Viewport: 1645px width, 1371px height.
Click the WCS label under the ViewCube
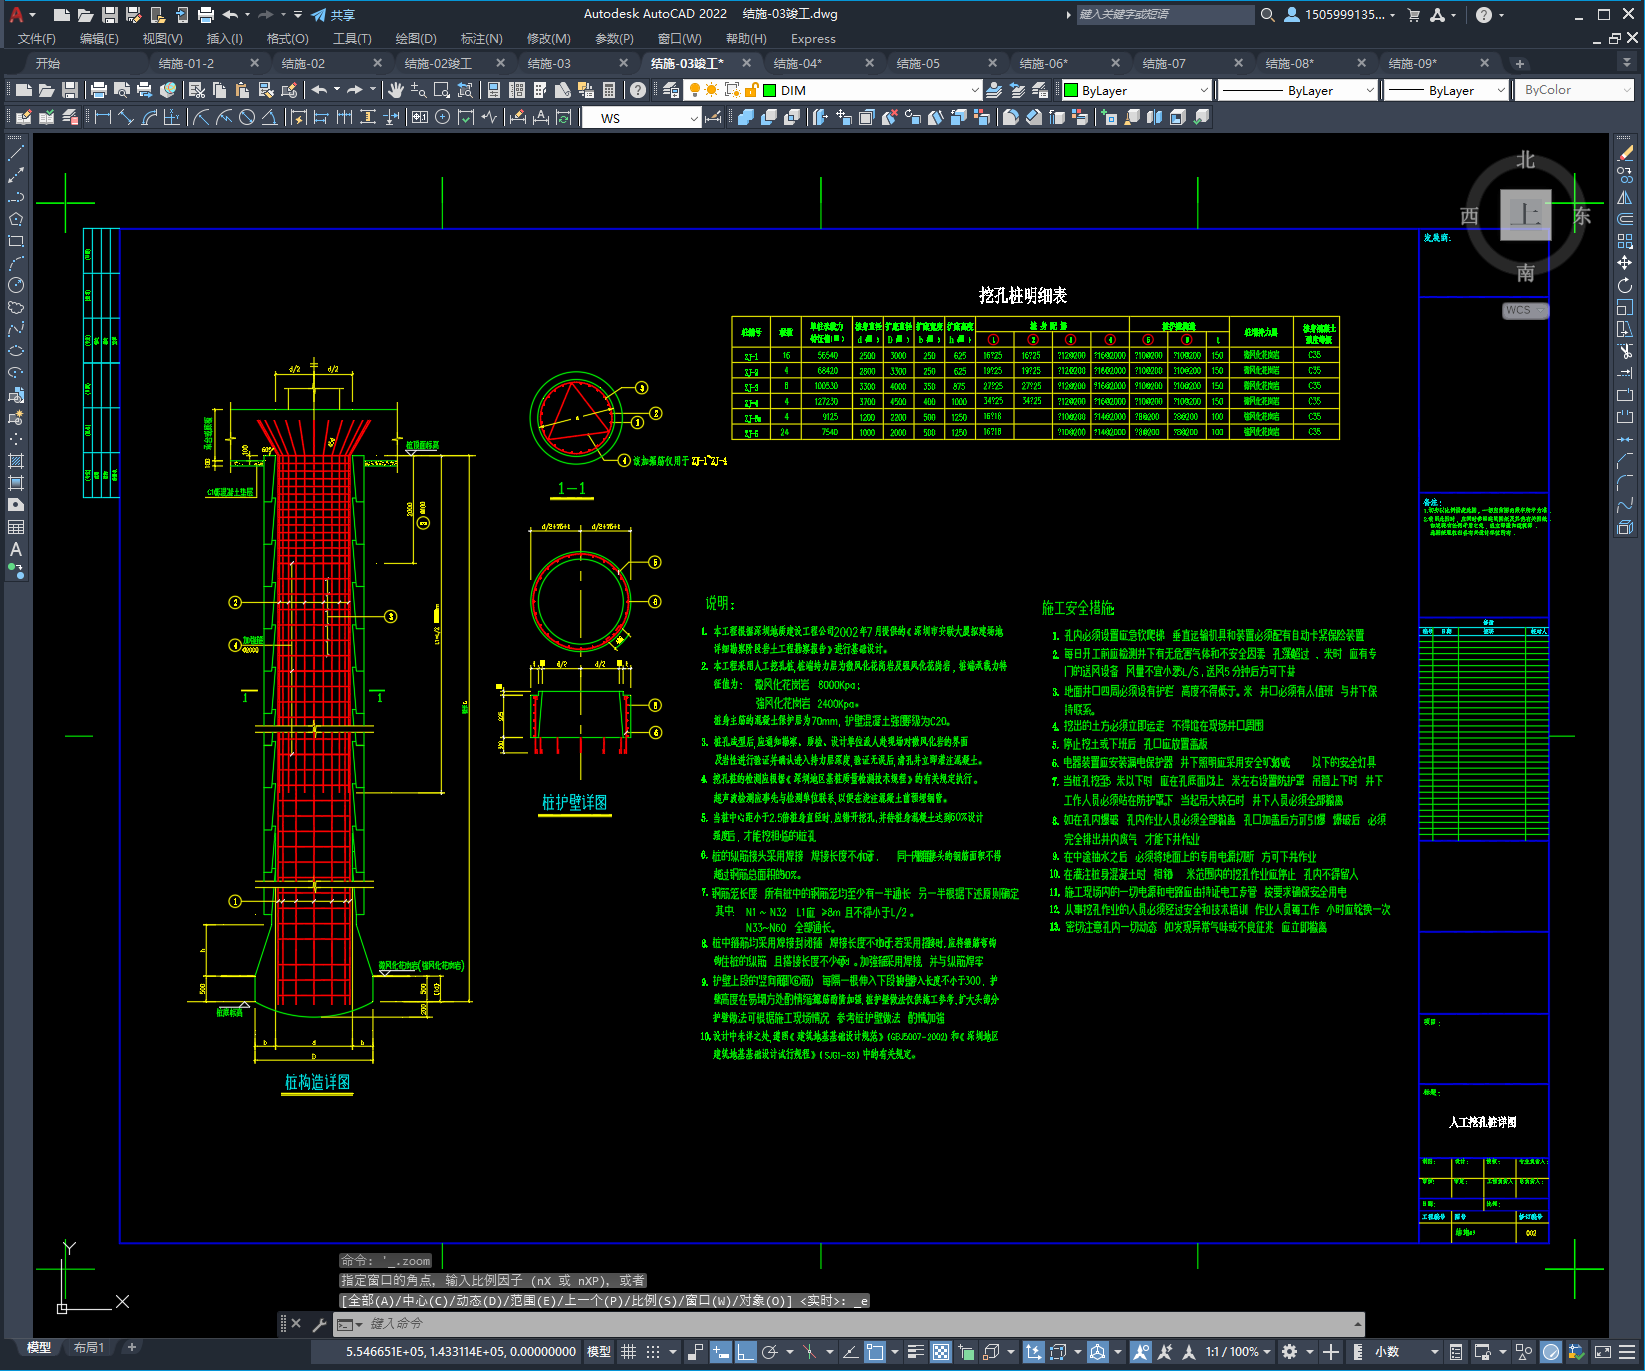[1524, 310]
